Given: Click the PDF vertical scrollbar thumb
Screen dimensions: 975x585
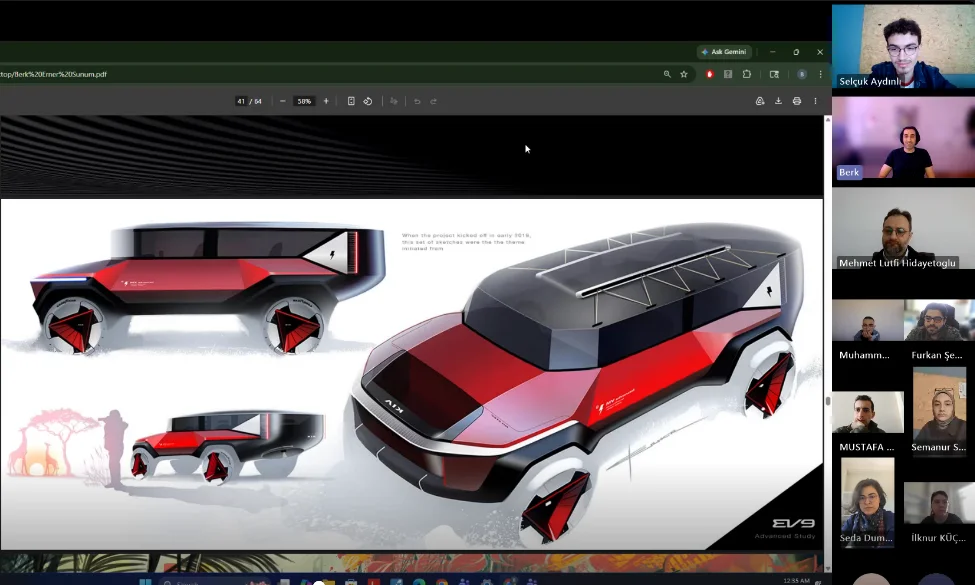Looking at the screenshot, I should pyautogui.click(x=828, y=401).
